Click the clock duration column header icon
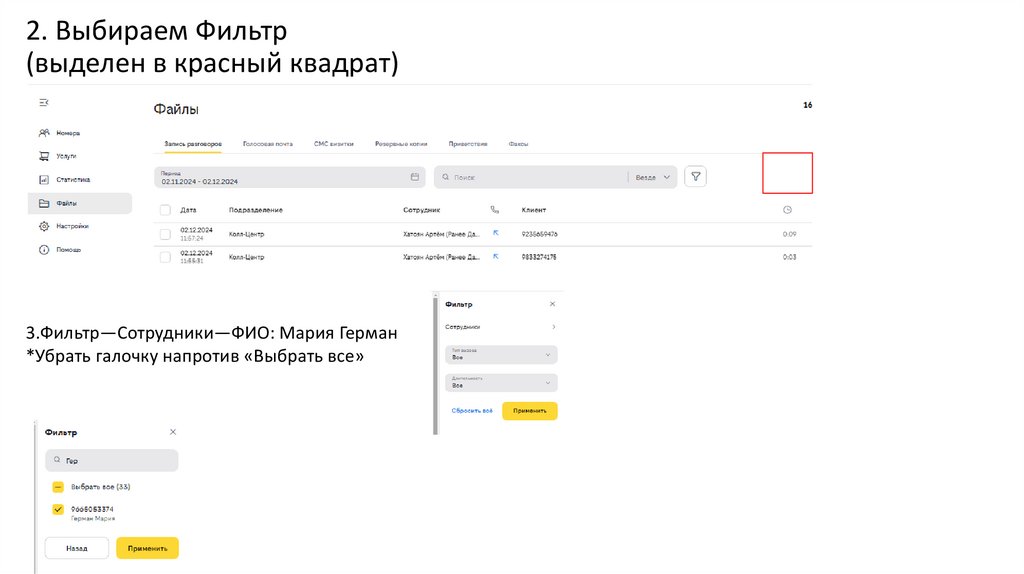The image size is (1024, 574). point(788,210)
